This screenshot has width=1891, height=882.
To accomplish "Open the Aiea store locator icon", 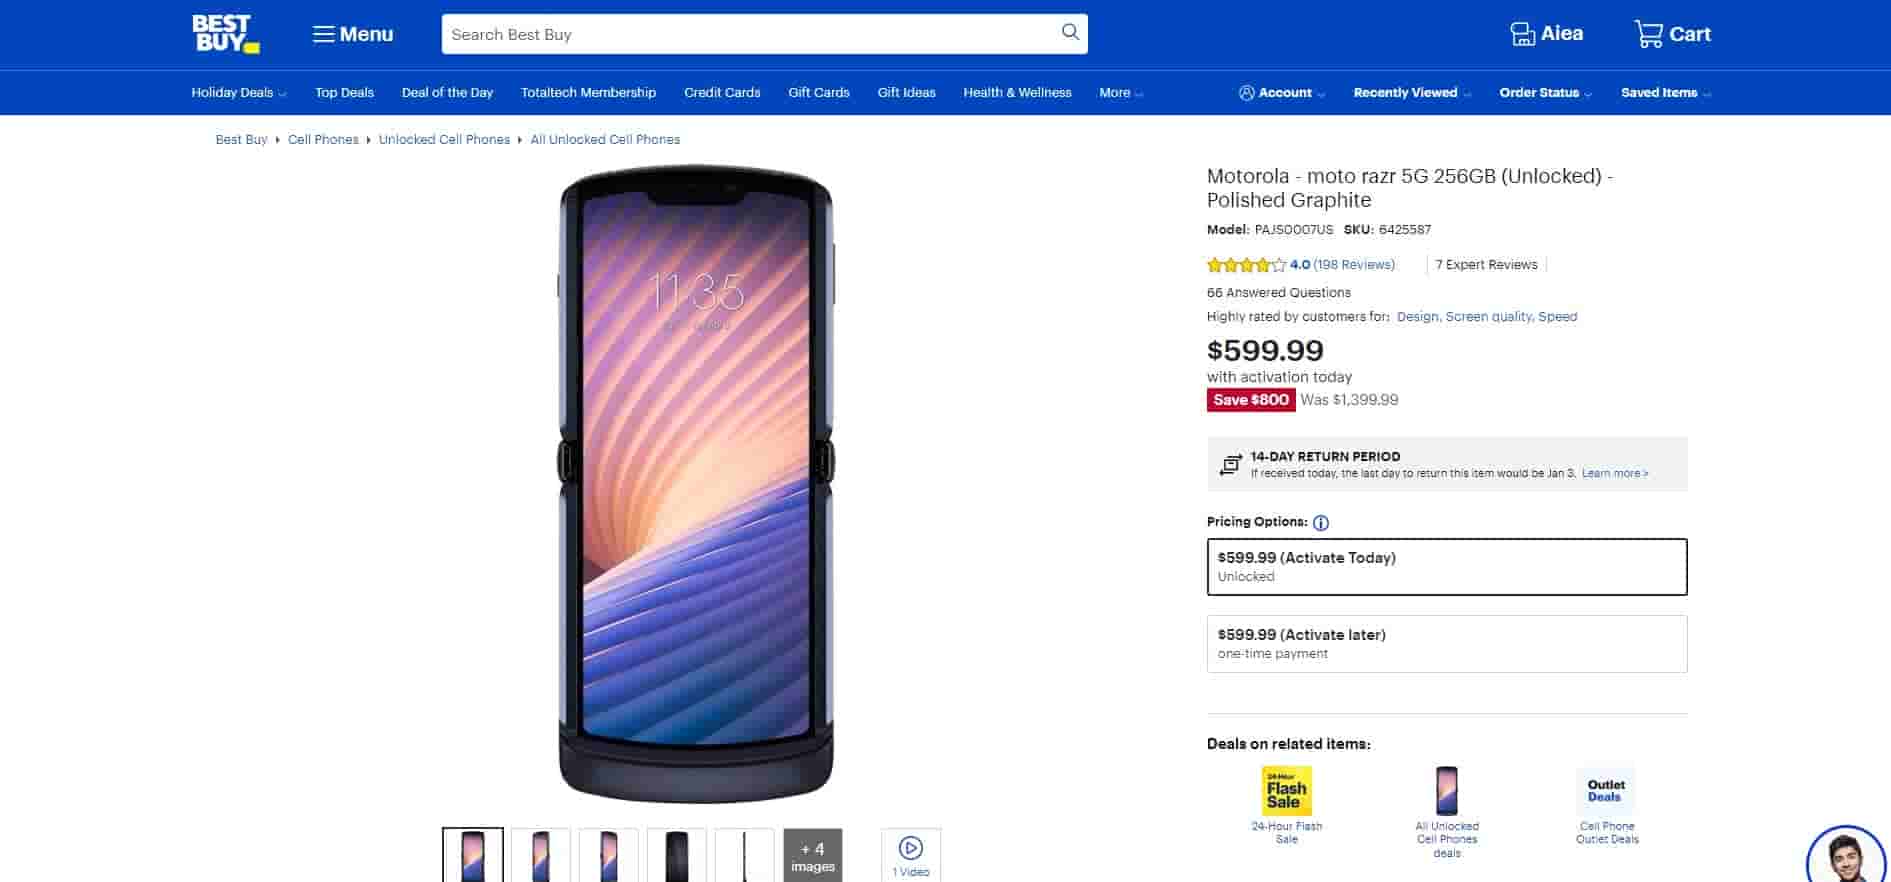I will [x=1522, y=34].
